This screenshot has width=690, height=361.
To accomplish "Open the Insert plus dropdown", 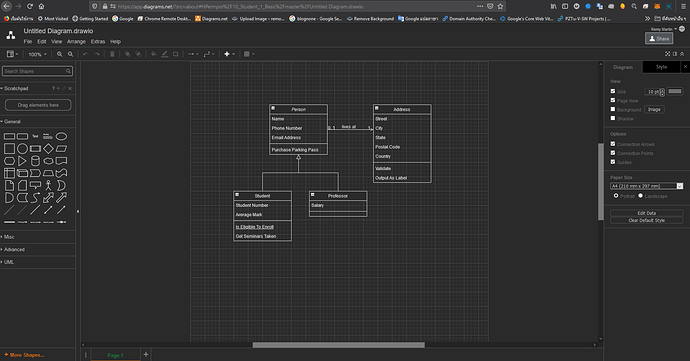I will click(x=229, y=54).
